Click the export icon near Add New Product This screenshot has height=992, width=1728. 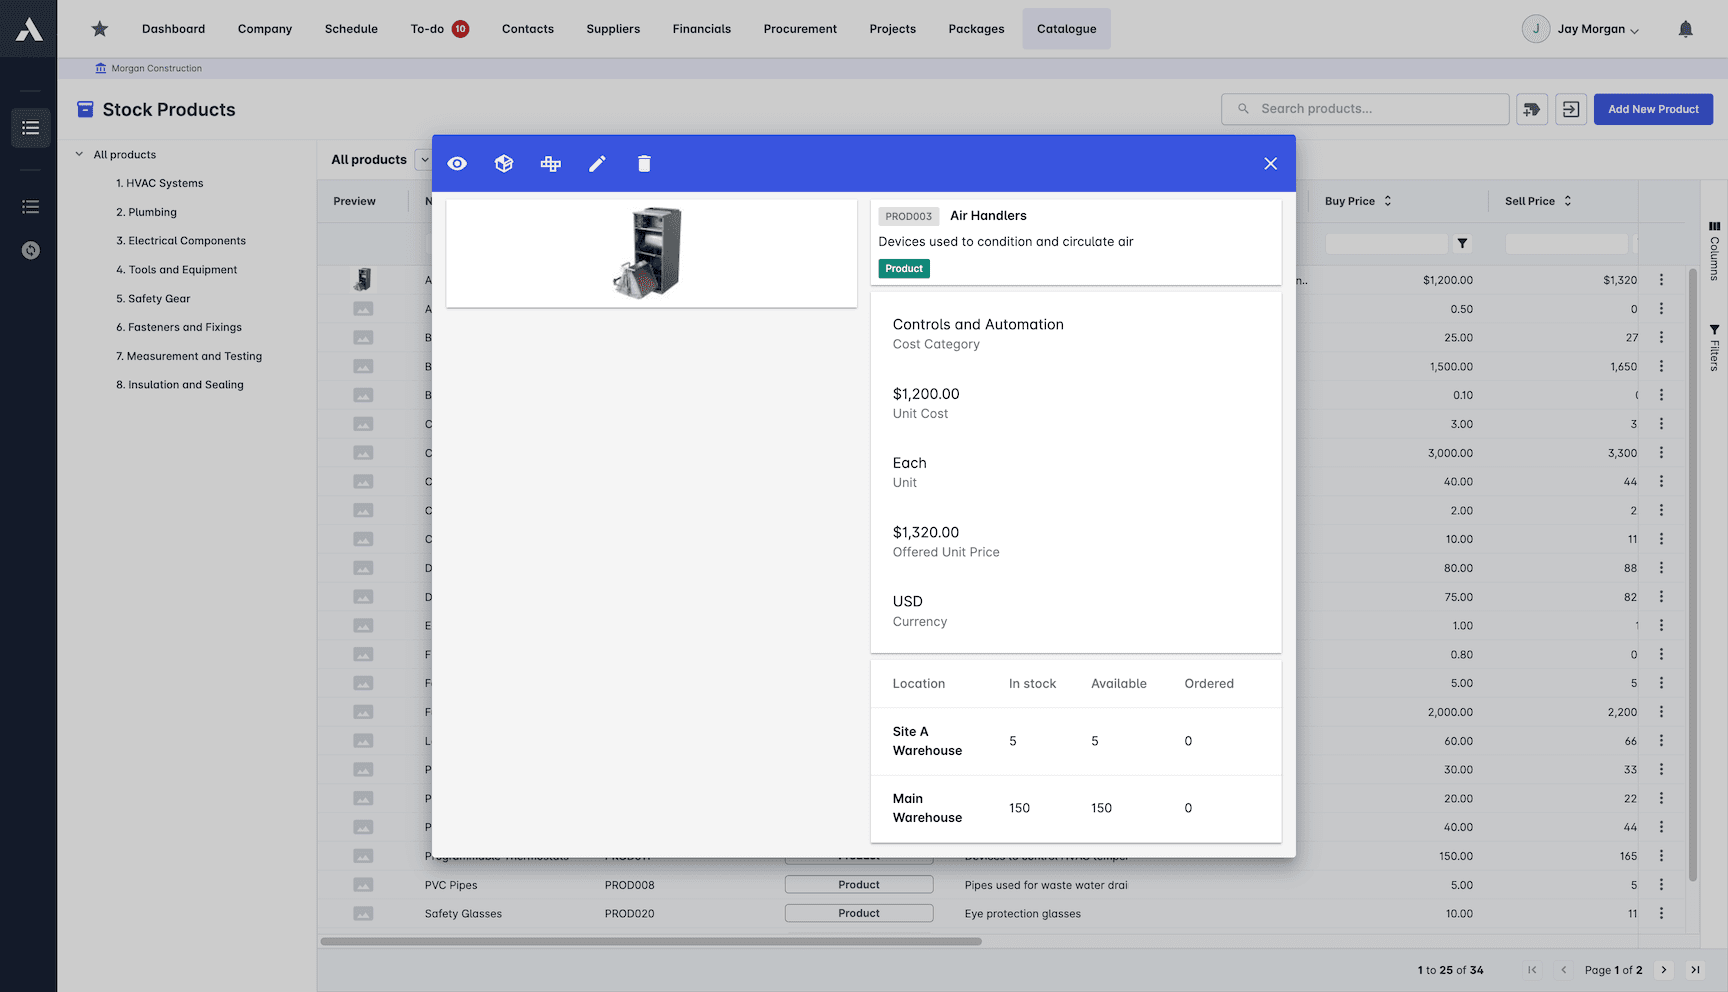pos(1570,109)
